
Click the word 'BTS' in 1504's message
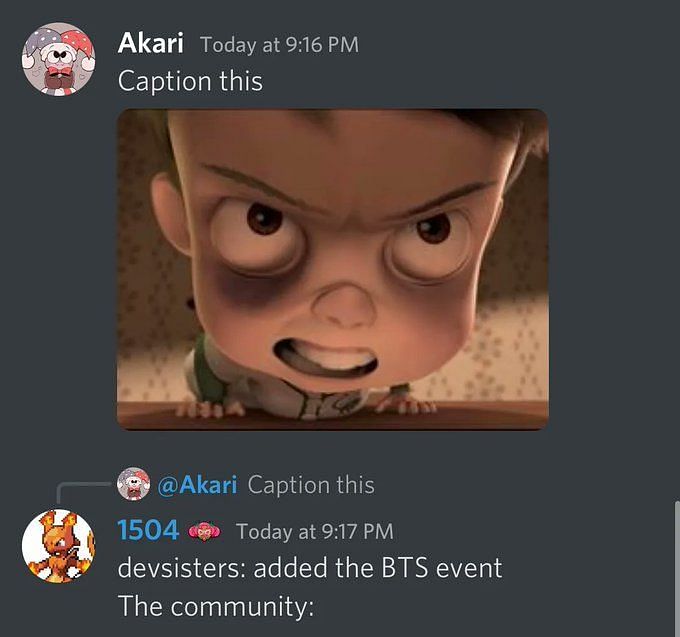[405, 568]
